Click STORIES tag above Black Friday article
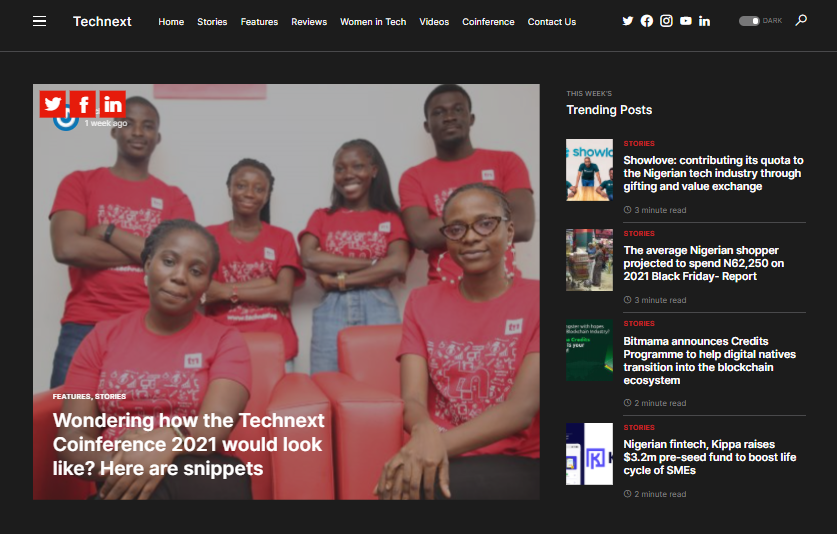 tap(639, 233)
